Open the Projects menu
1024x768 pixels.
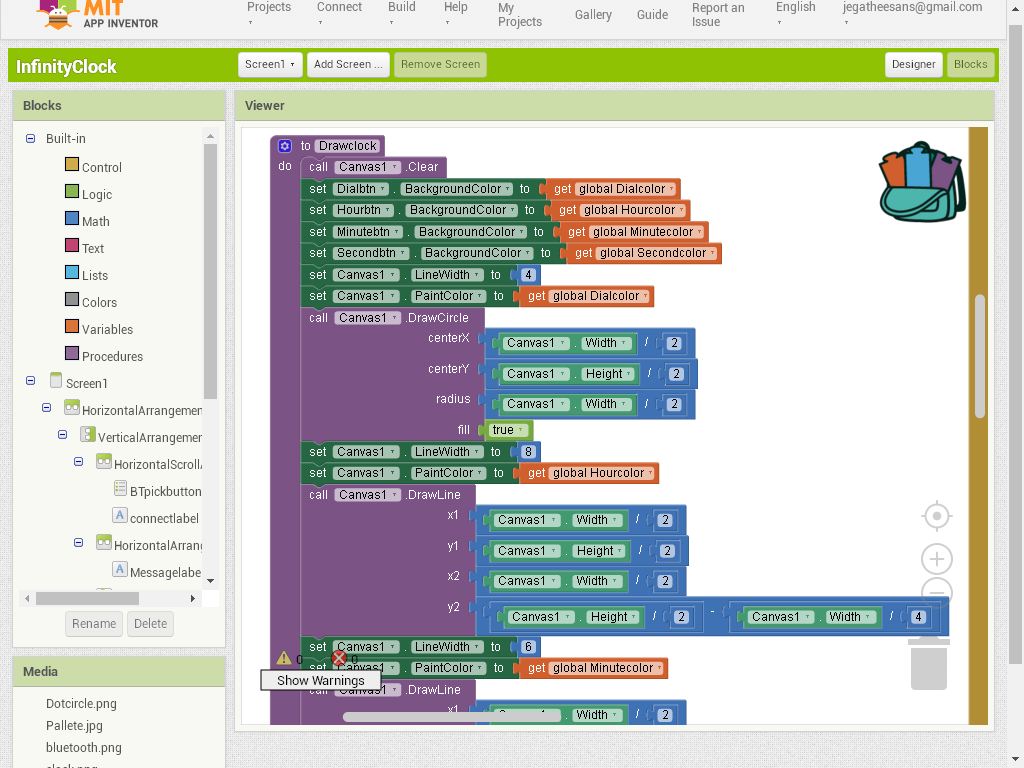[x=269, y=8]
